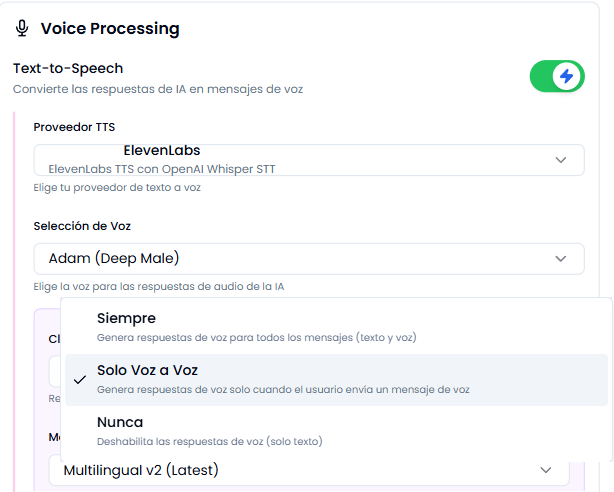Click the chevron arrow in the Proveedor TTS field

click(x=562, y=160)
